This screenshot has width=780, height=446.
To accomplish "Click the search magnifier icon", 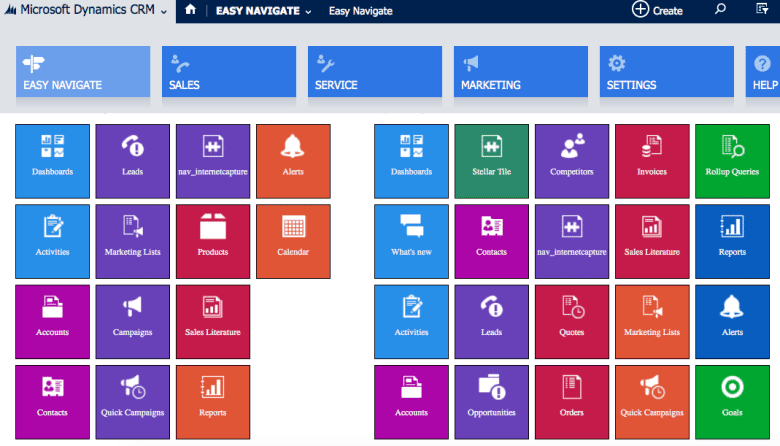I will 720,9.
